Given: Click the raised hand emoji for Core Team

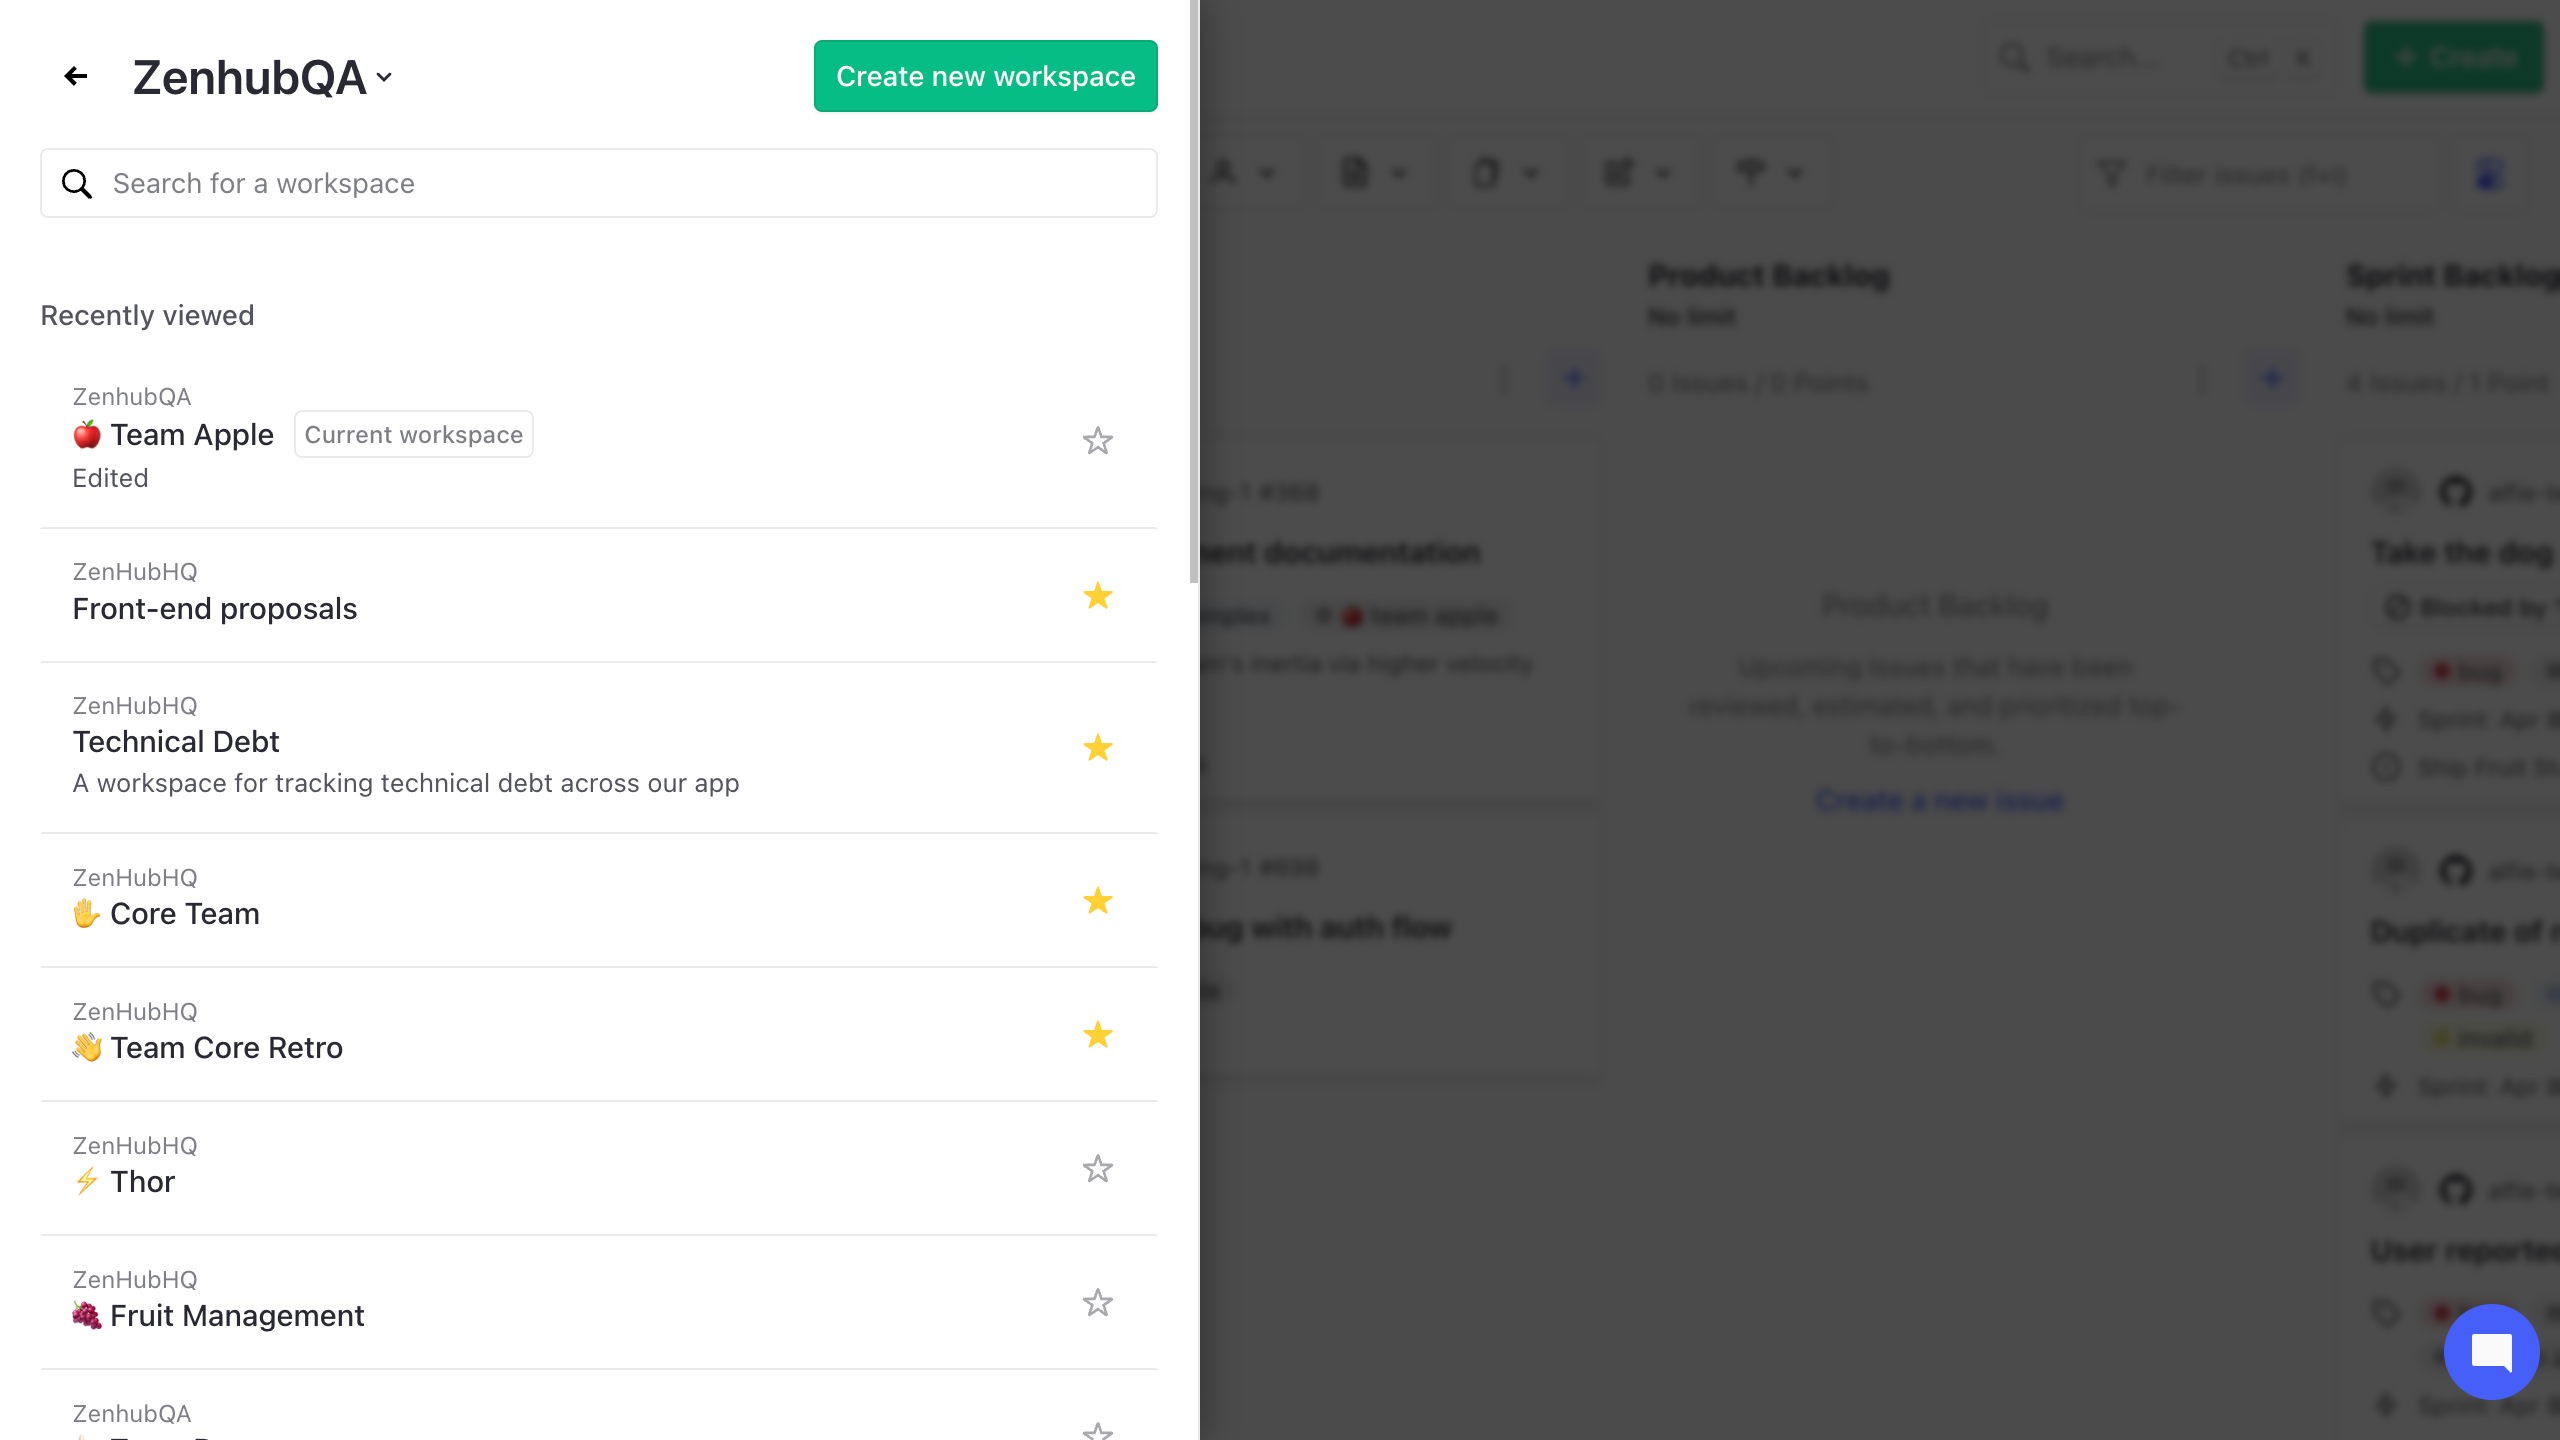Looking at the screenshot, I should tap(87, 913).
